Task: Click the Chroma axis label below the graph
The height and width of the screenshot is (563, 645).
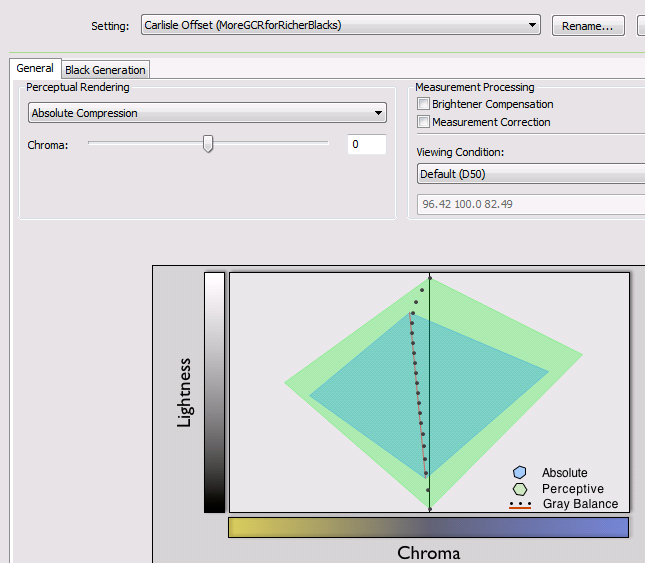Action: click(428, 552)
